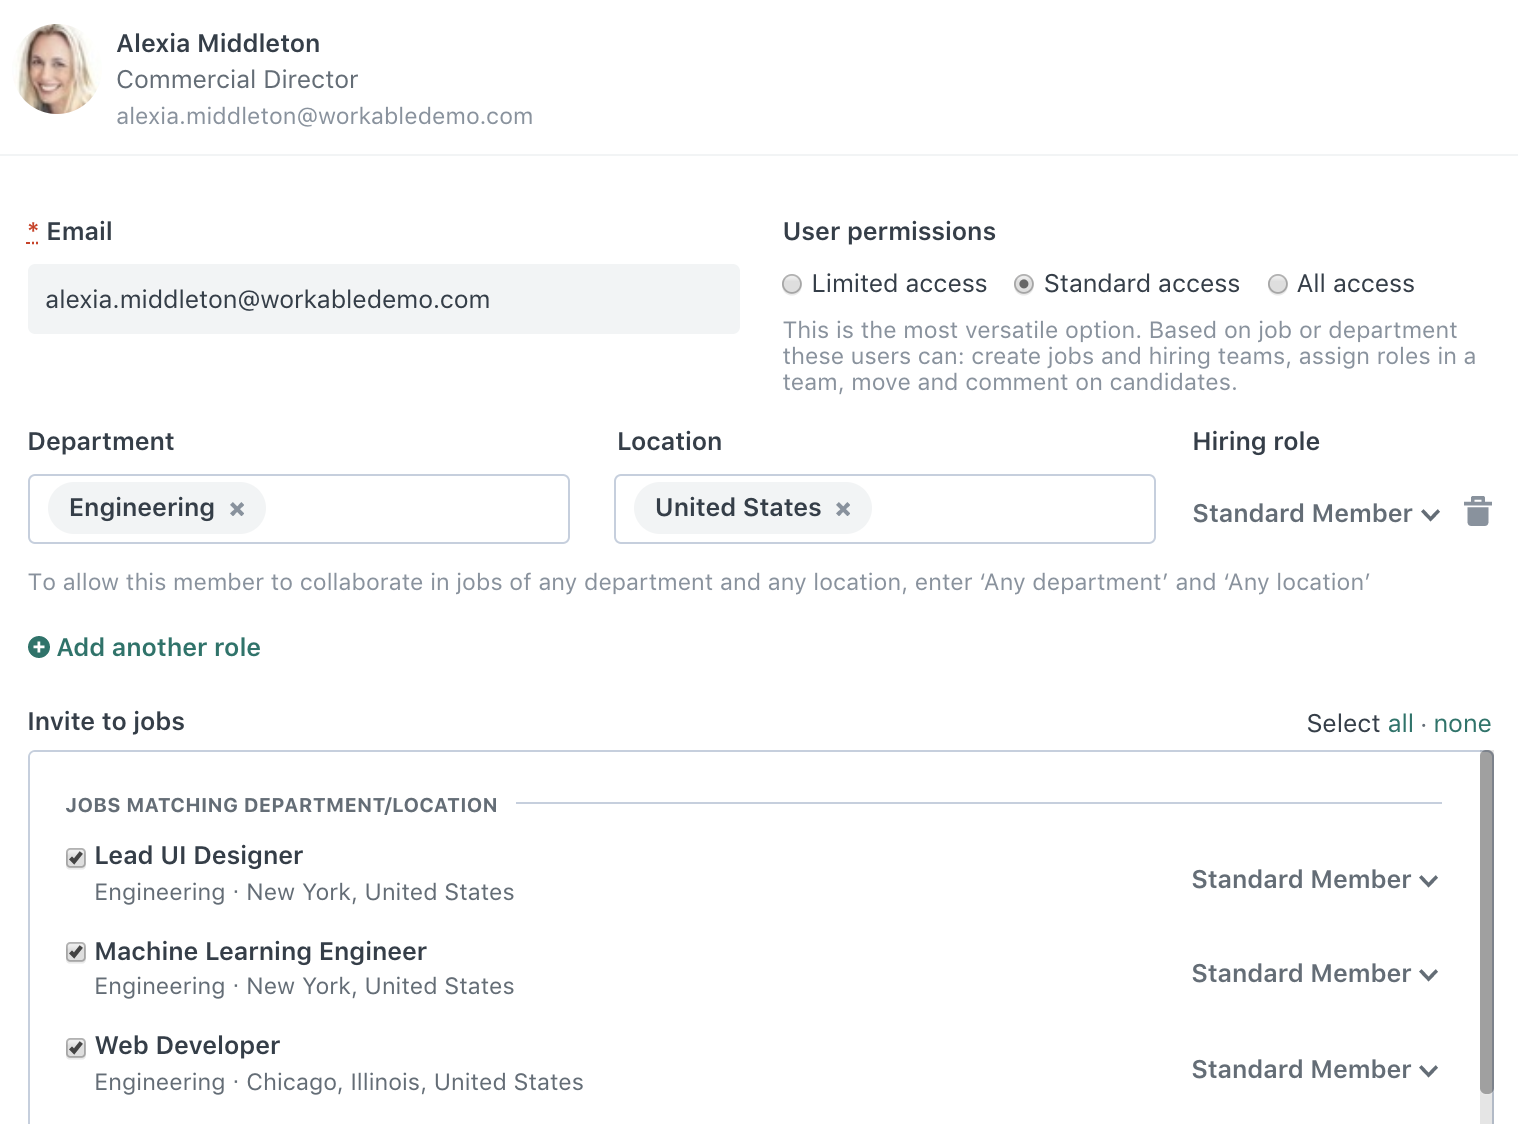This screenshot has width=1518, height=1124.
Task: Delete the hiring role with trash icon
Action: [x=1478, y=511]
